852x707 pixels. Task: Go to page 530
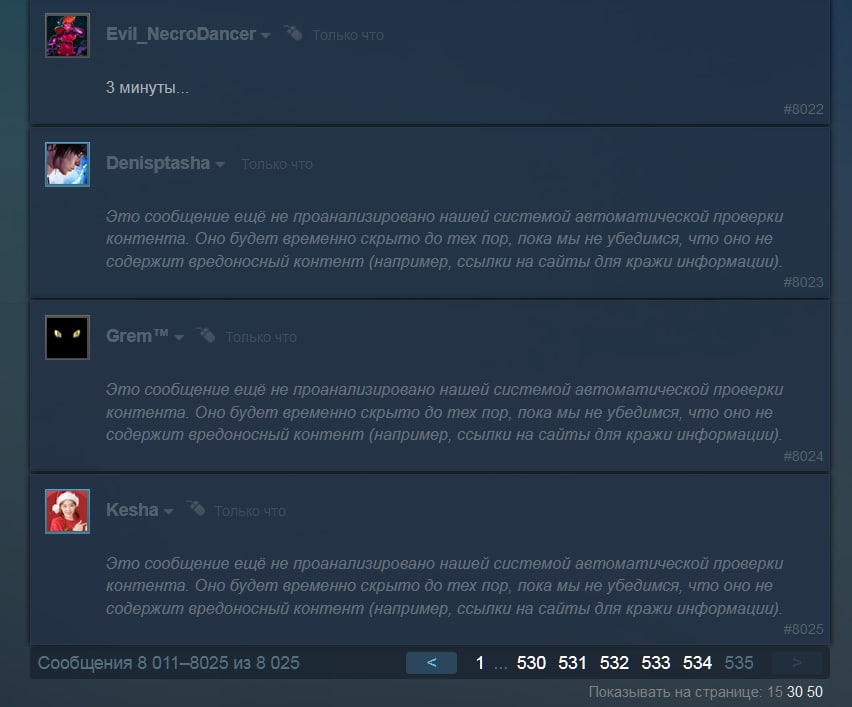pyautogui.click(x=531, y=663)
